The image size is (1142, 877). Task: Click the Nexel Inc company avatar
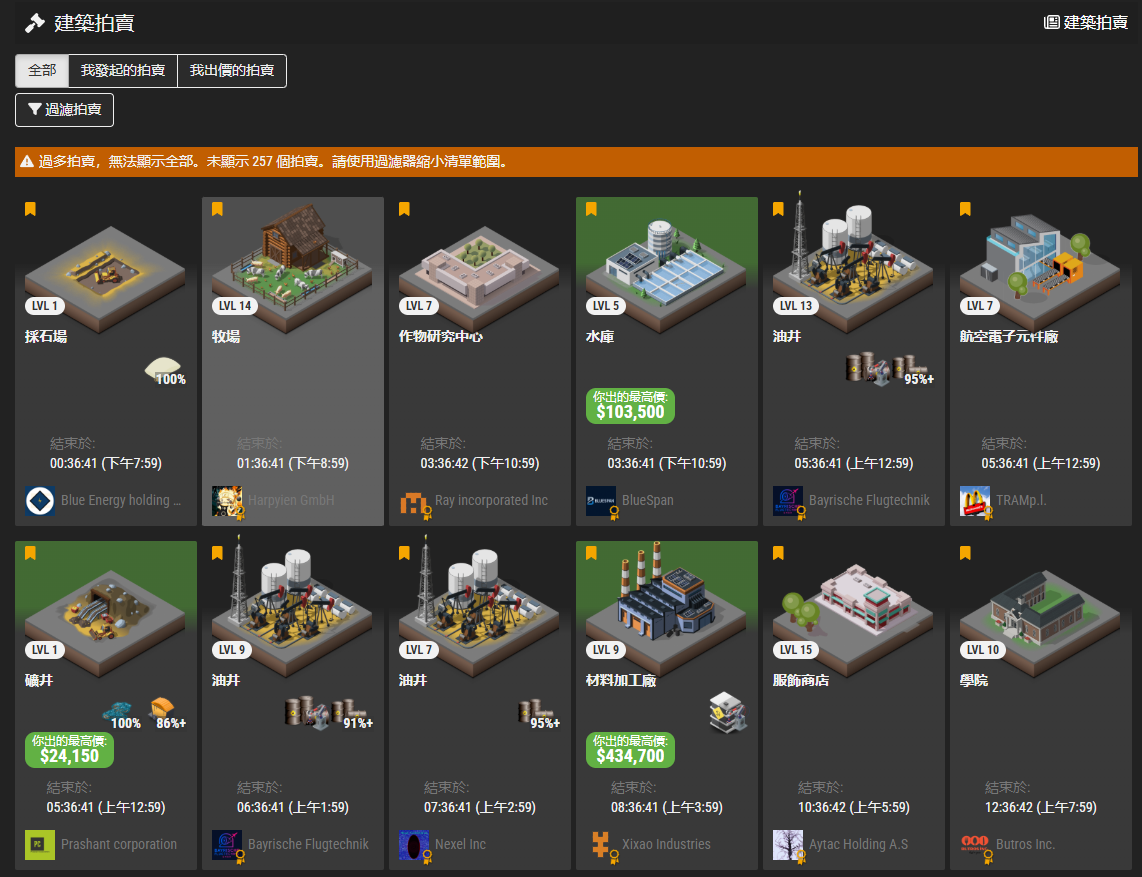414,844
